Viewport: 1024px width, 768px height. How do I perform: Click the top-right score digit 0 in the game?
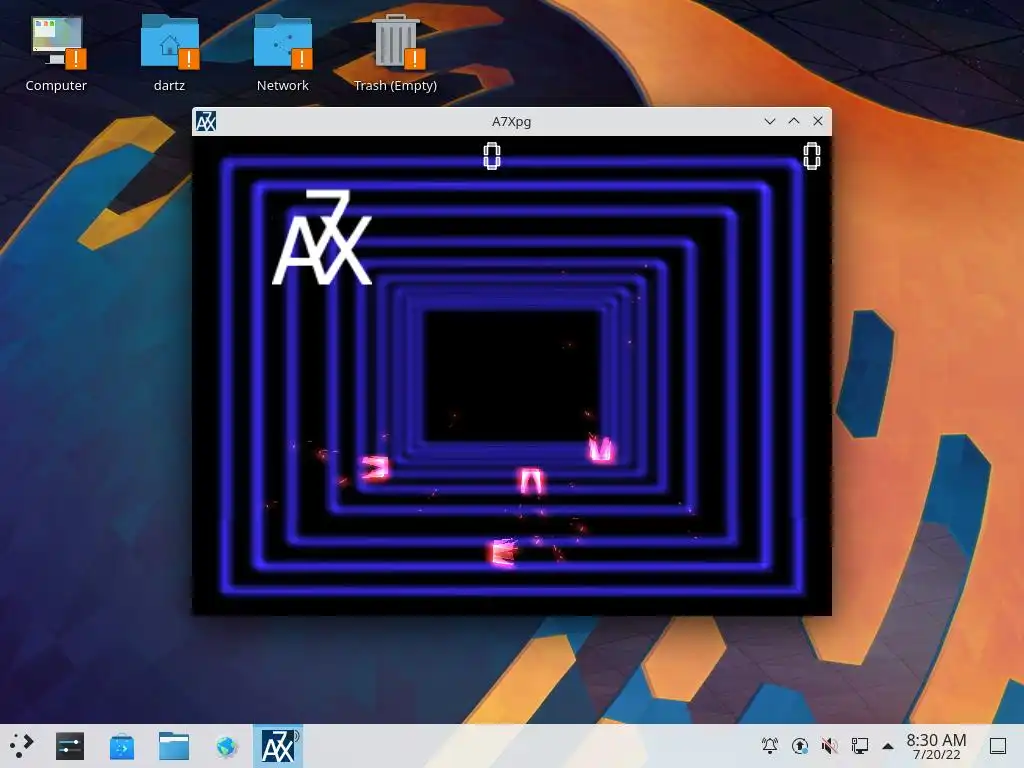(x=812, y=156)
